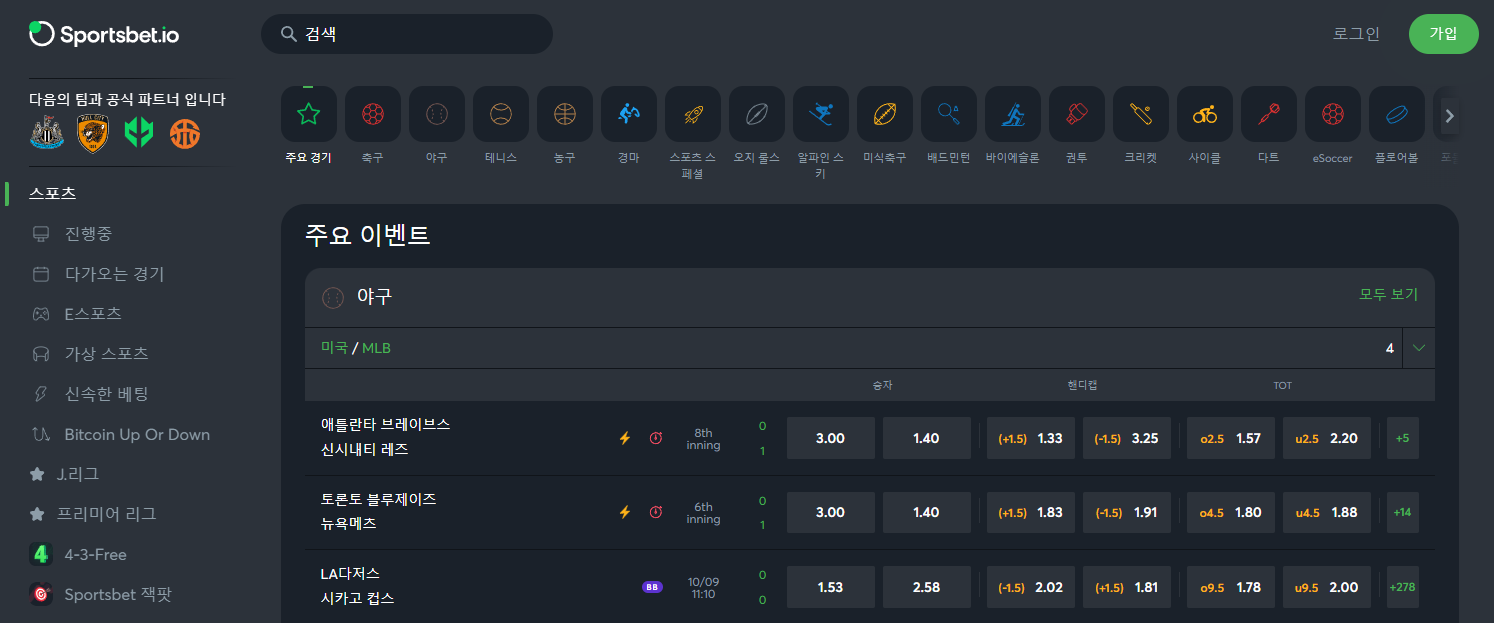Click the 검색 search input field
Viewport: 1494px width, 623px height.
click(x=420, y=34)
